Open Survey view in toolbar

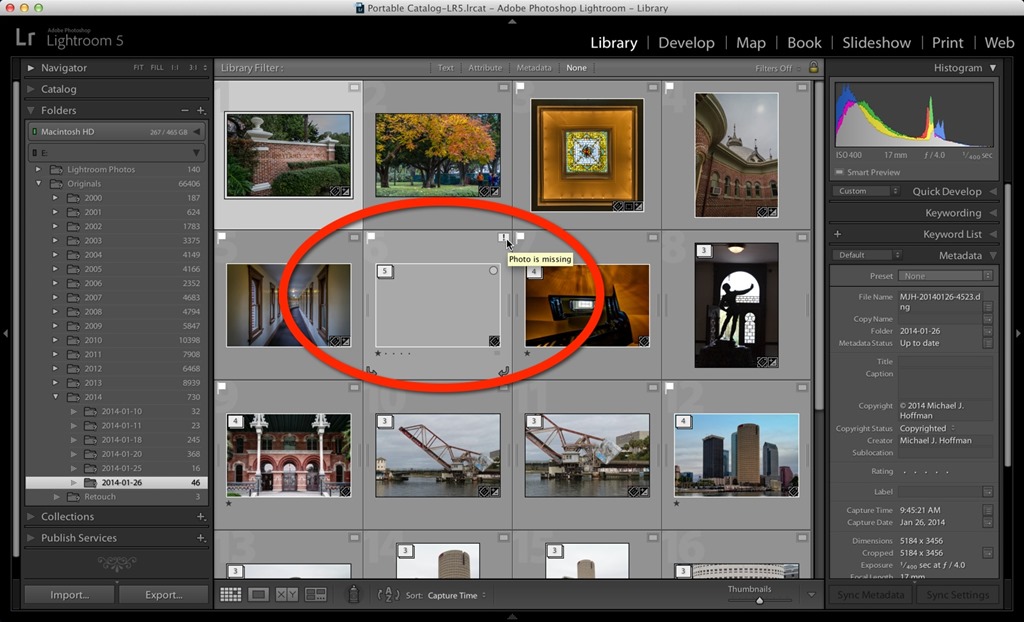(x=315, y=595)
